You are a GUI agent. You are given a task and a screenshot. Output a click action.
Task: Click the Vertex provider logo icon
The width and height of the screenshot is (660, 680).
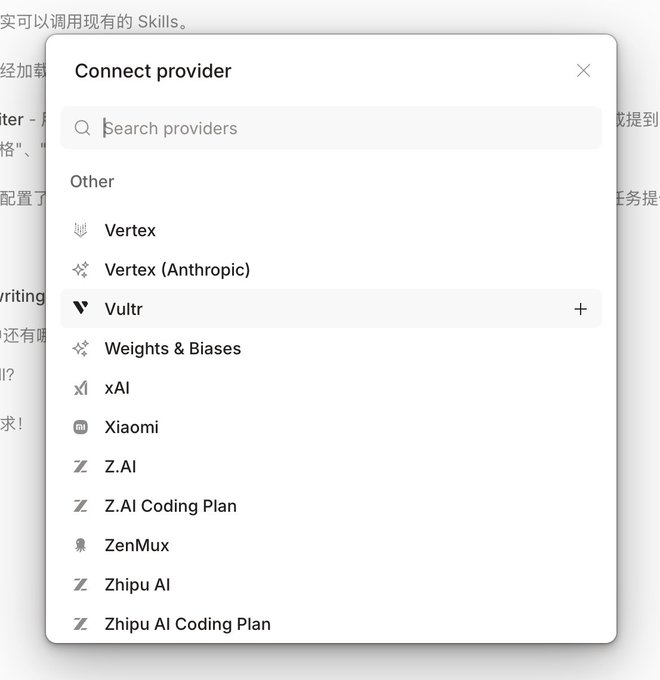coord(81,230)
